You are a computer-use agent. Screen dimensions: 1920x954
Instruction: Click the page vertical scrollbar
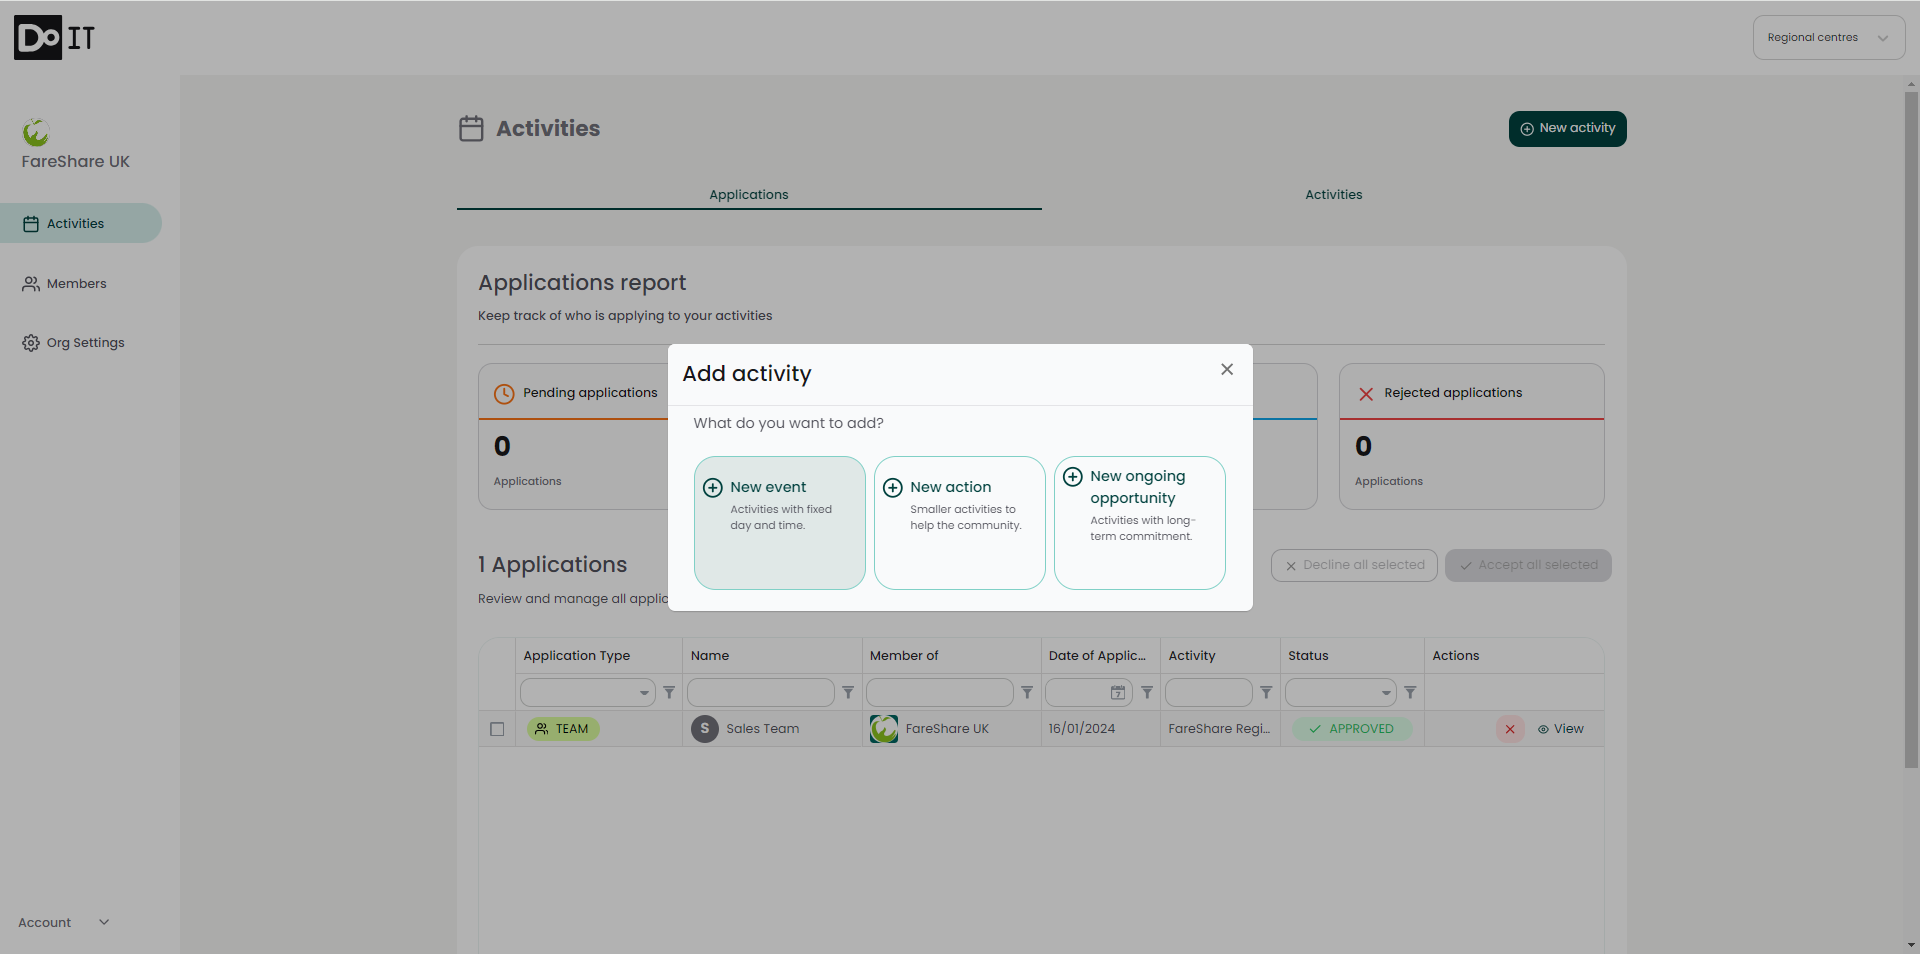pos(1911,430)
